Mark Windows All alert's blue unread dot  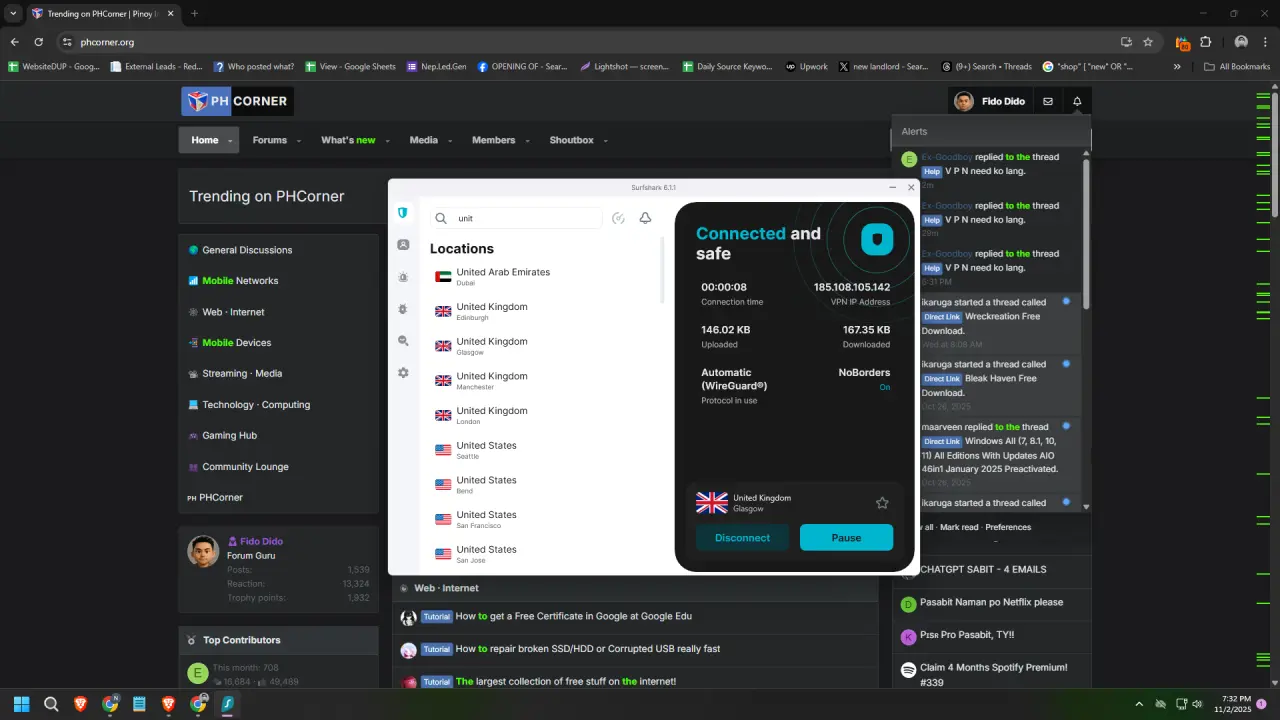tap(1066, 425)
